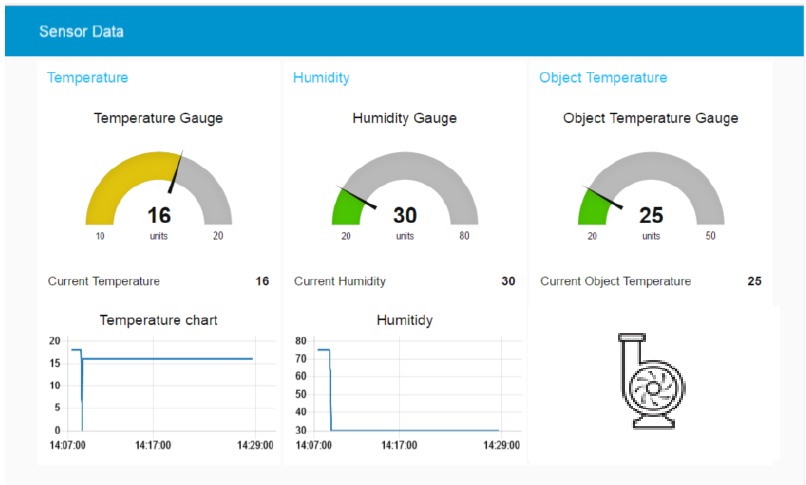Click the Temperature Gauge reading 16
806x485 pixels.
pyautogui.click(x=159, y=214)
